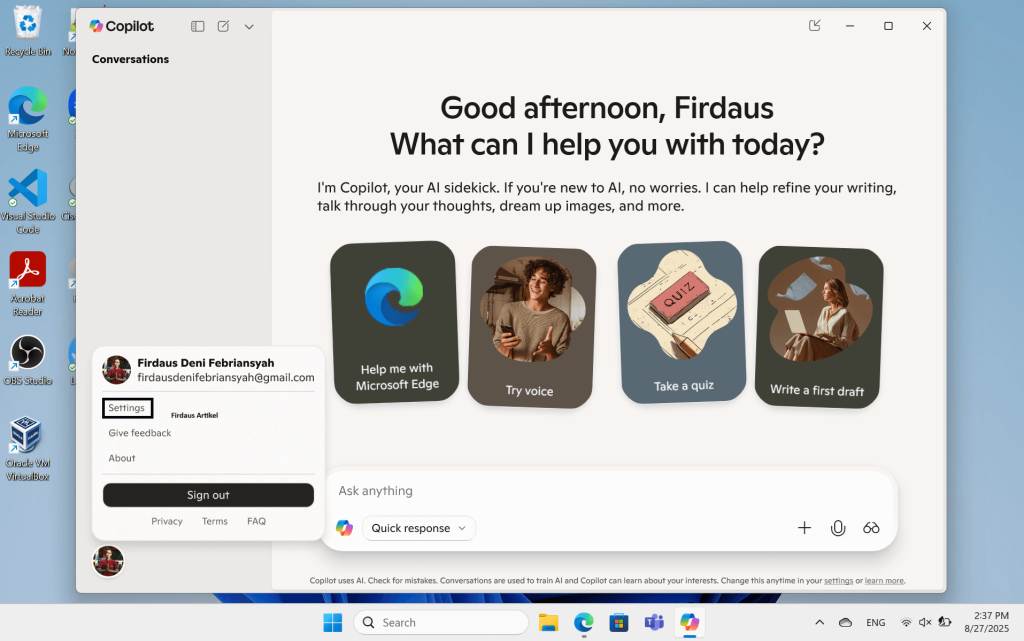Open the Terms link
Image resolution: width=1024 pixels, height=641 pixels.
coord(215,521)
